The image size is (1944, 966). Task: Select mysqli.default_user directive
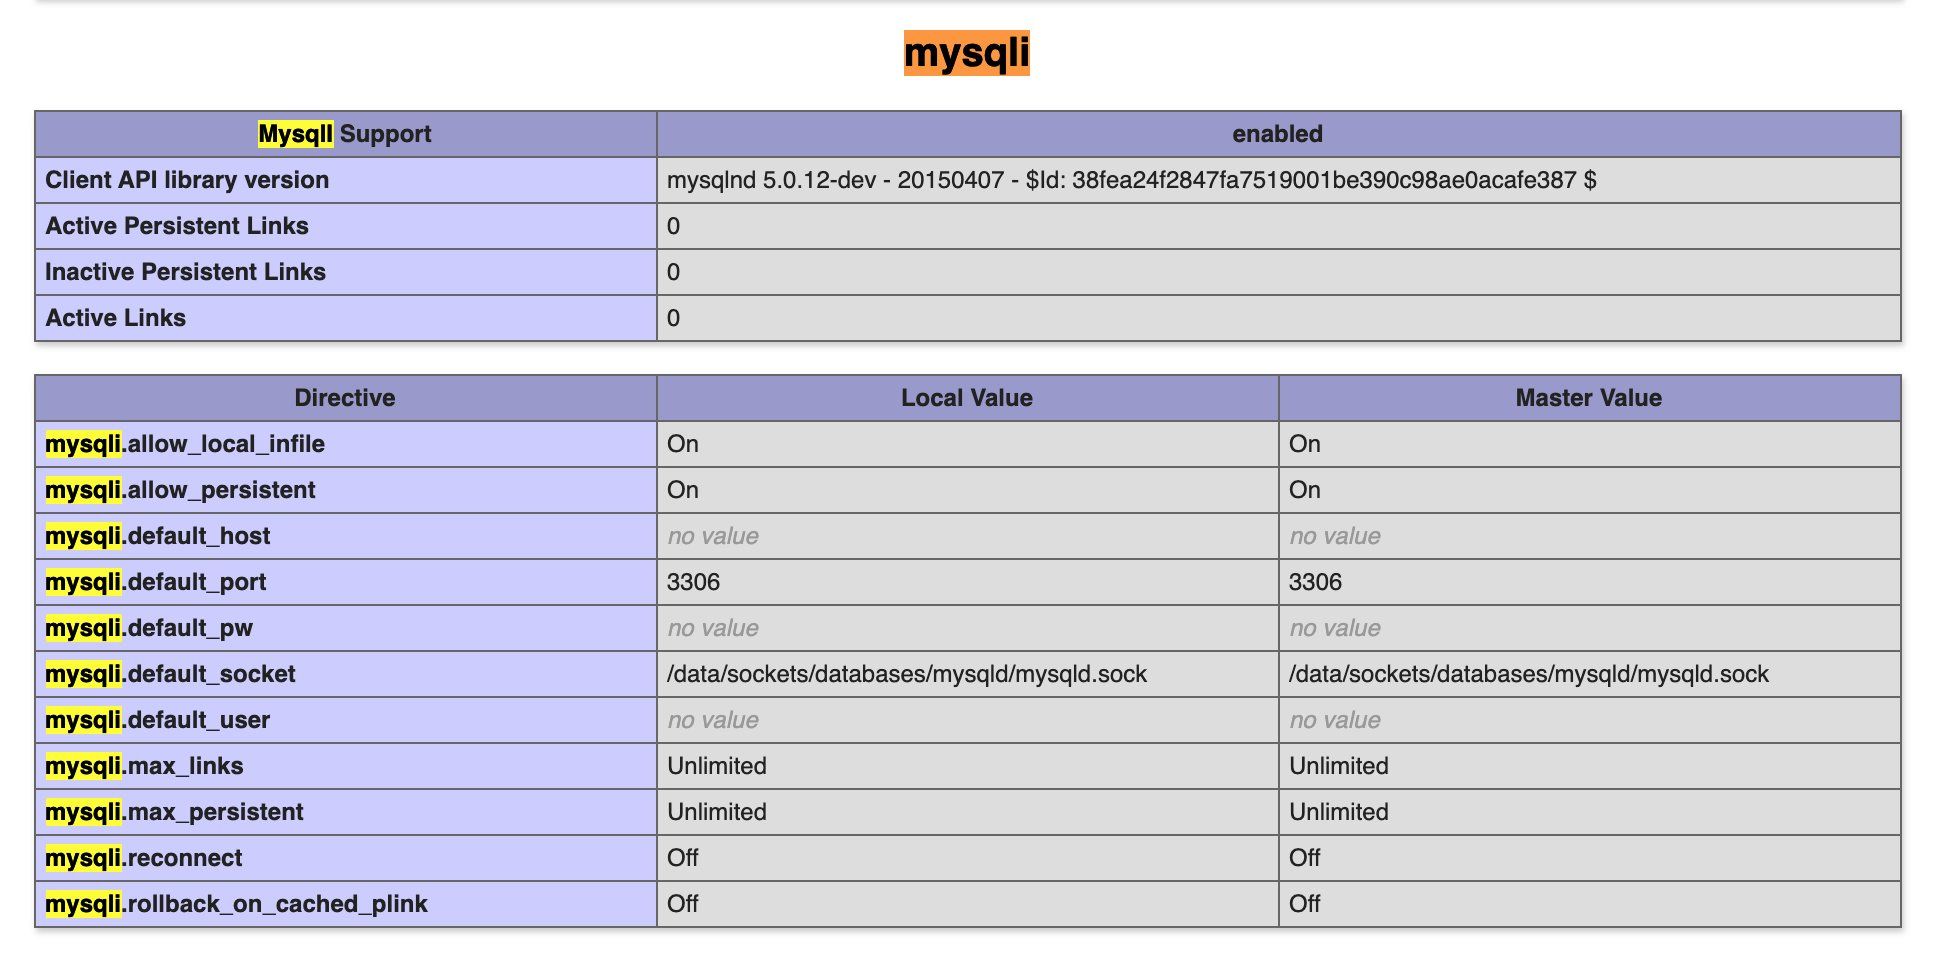[x=158, y=720]
